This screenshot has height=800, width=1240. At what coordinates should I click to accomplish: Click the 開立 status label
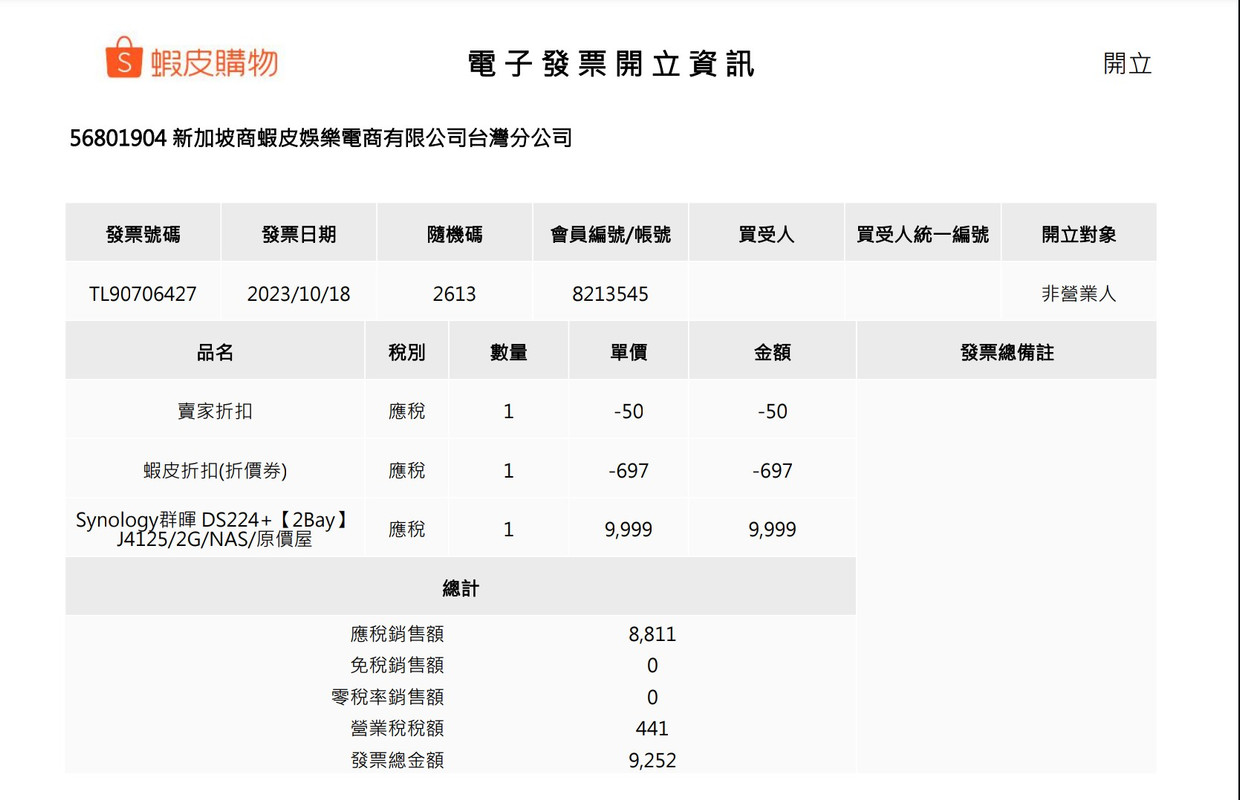pyautogui.click(x=1128, y=64)
